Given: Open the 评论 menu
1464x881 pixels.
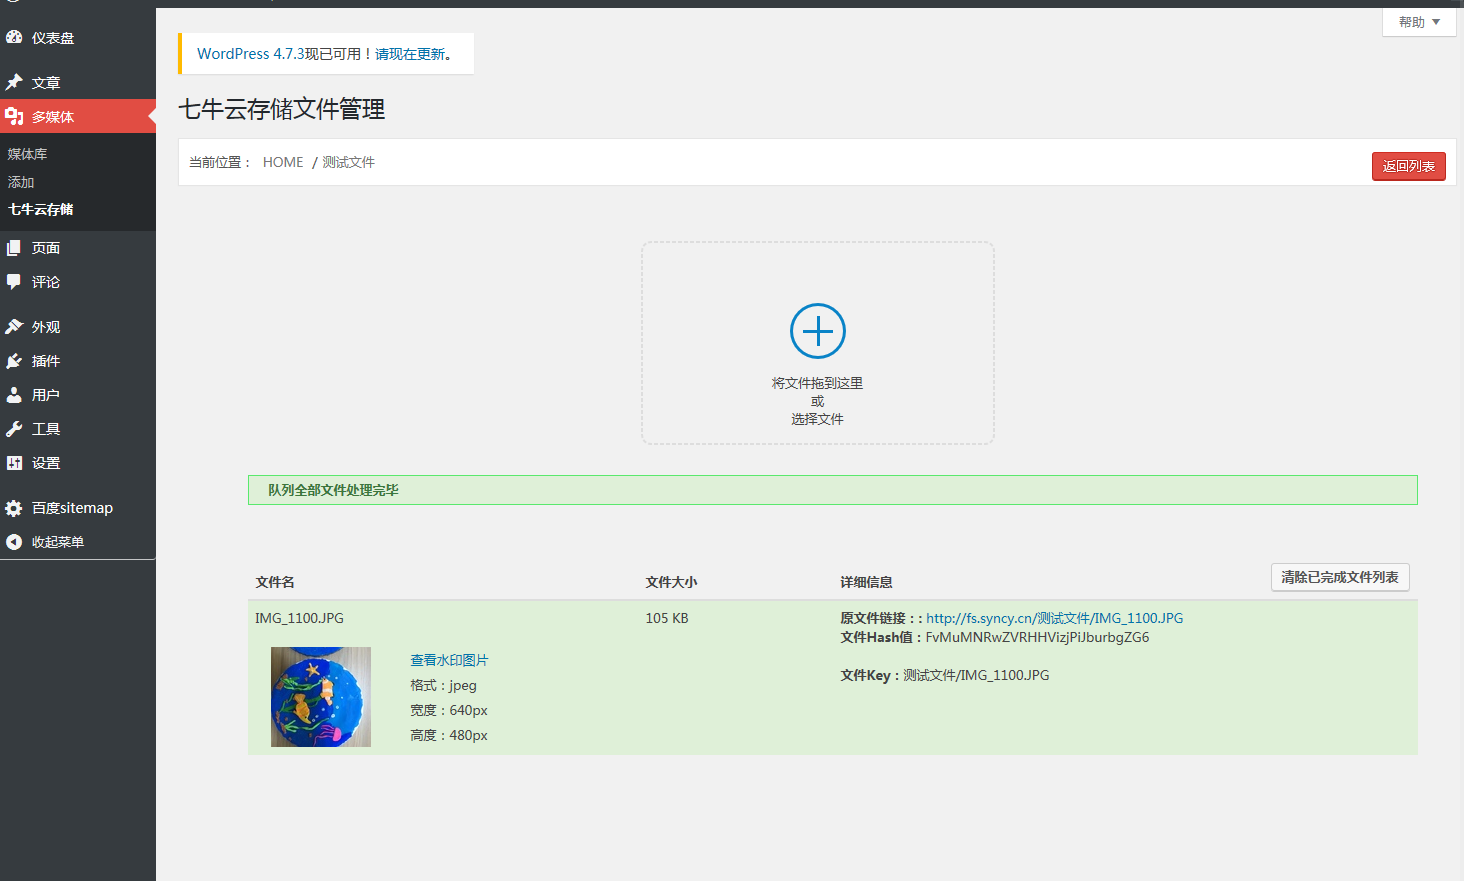Looking at the screenshot, I should pos(78,282).
